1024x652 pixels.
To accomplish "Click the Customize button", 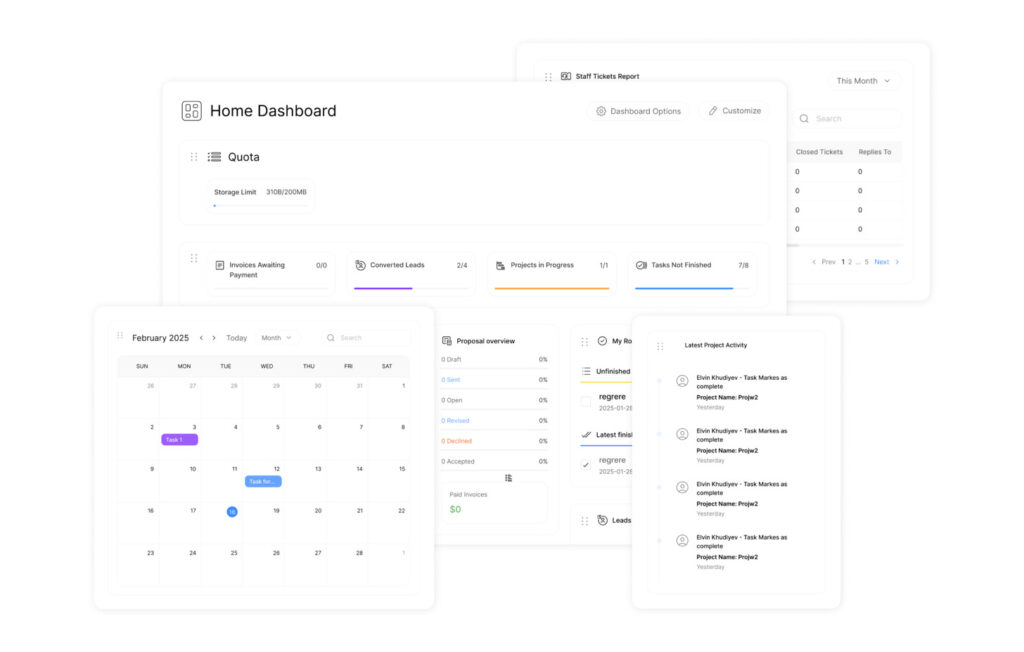I will (734, 111).
